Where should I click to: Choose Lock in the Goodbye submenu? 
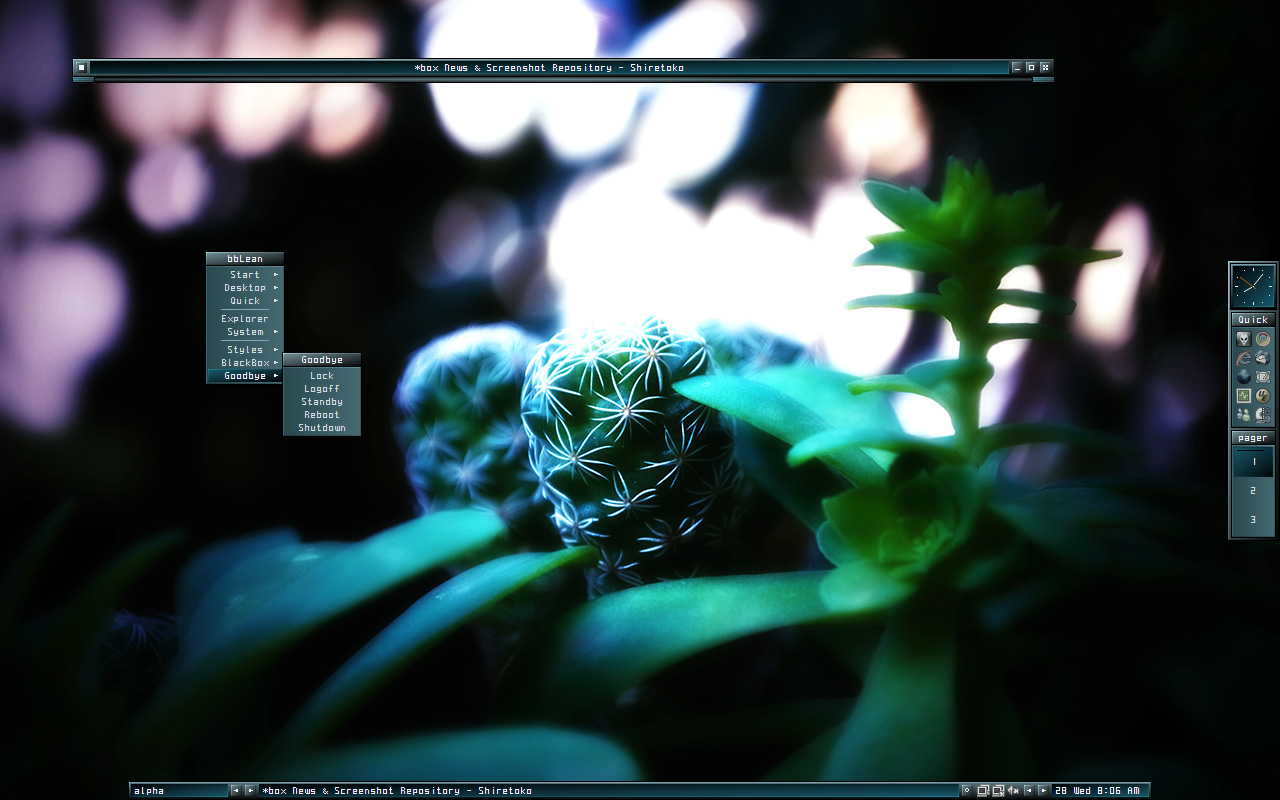click(322, 376)
